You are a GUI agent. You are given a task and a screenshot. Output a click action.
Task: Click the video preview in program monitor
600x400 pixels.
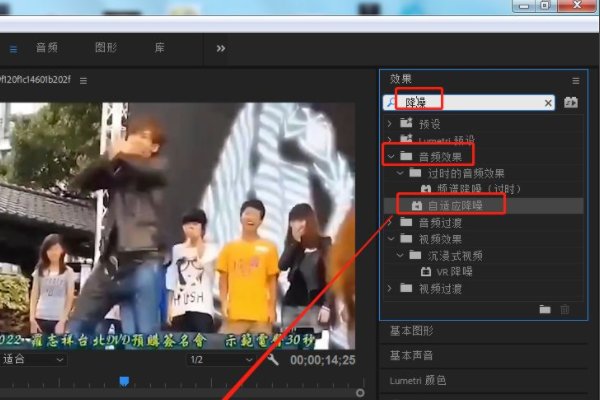(178, 226)
